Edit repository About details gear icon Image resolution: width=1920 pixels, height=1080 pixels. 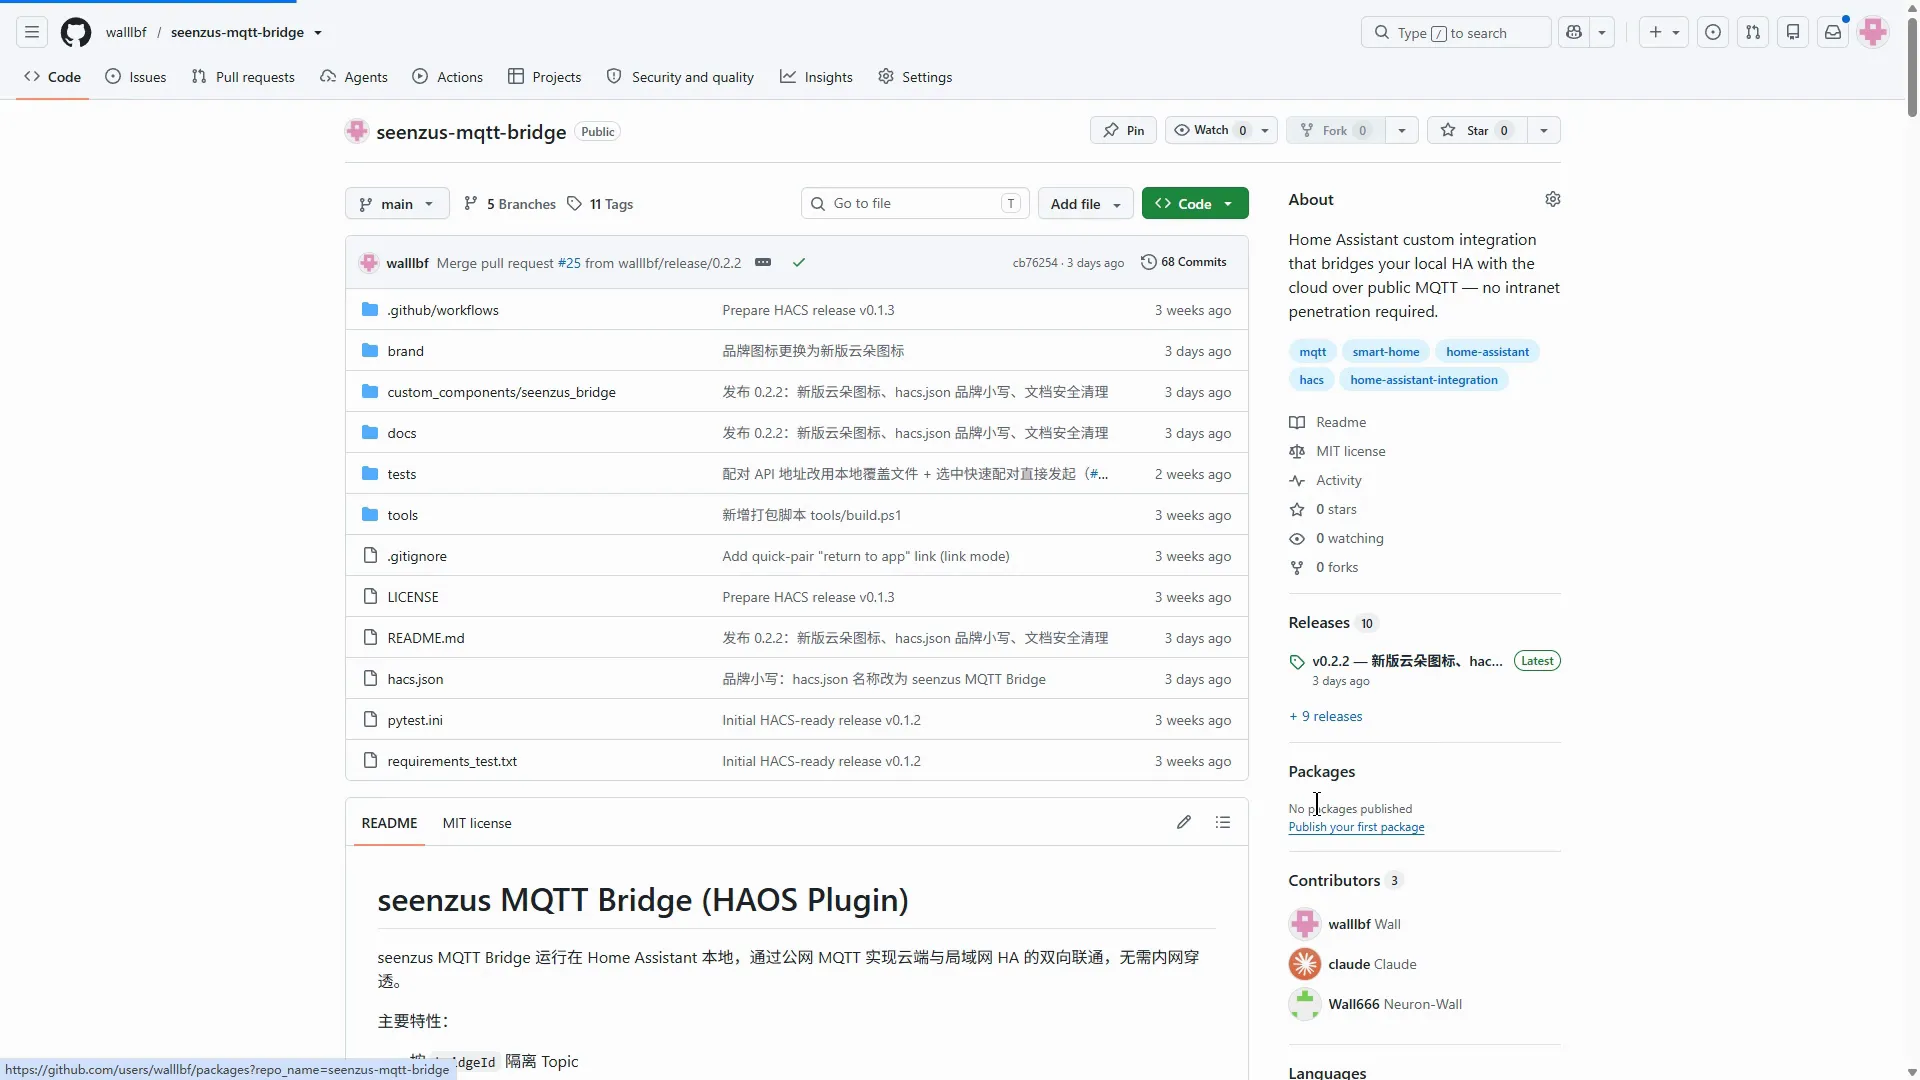tap(1552, 199)
